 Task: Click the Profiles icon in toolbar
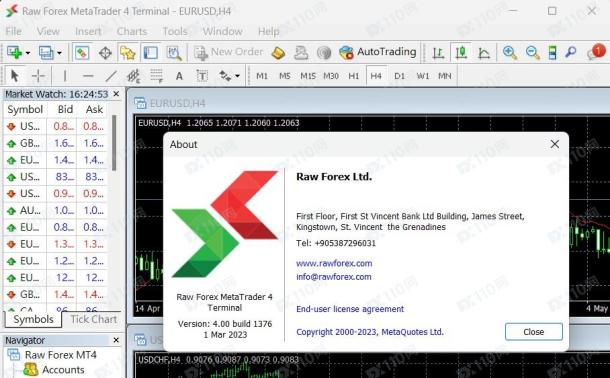point(46,52)
